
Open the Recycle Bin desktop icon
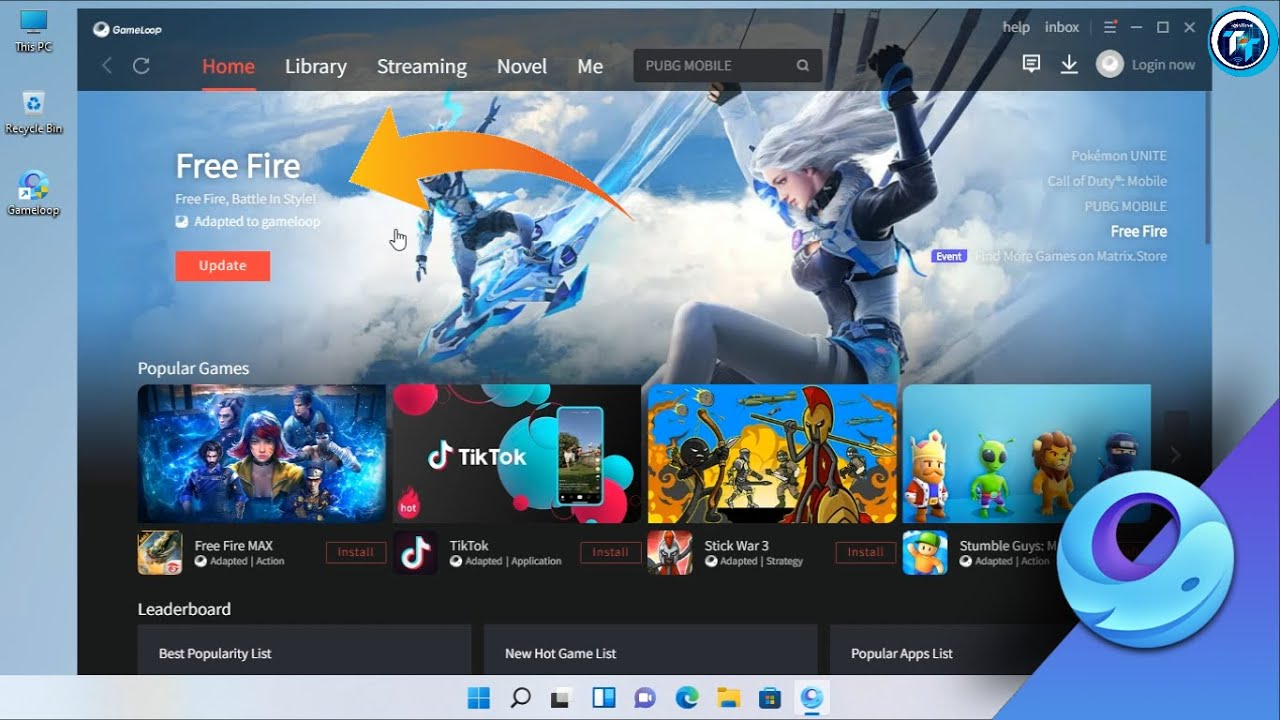tap(33, 113)
